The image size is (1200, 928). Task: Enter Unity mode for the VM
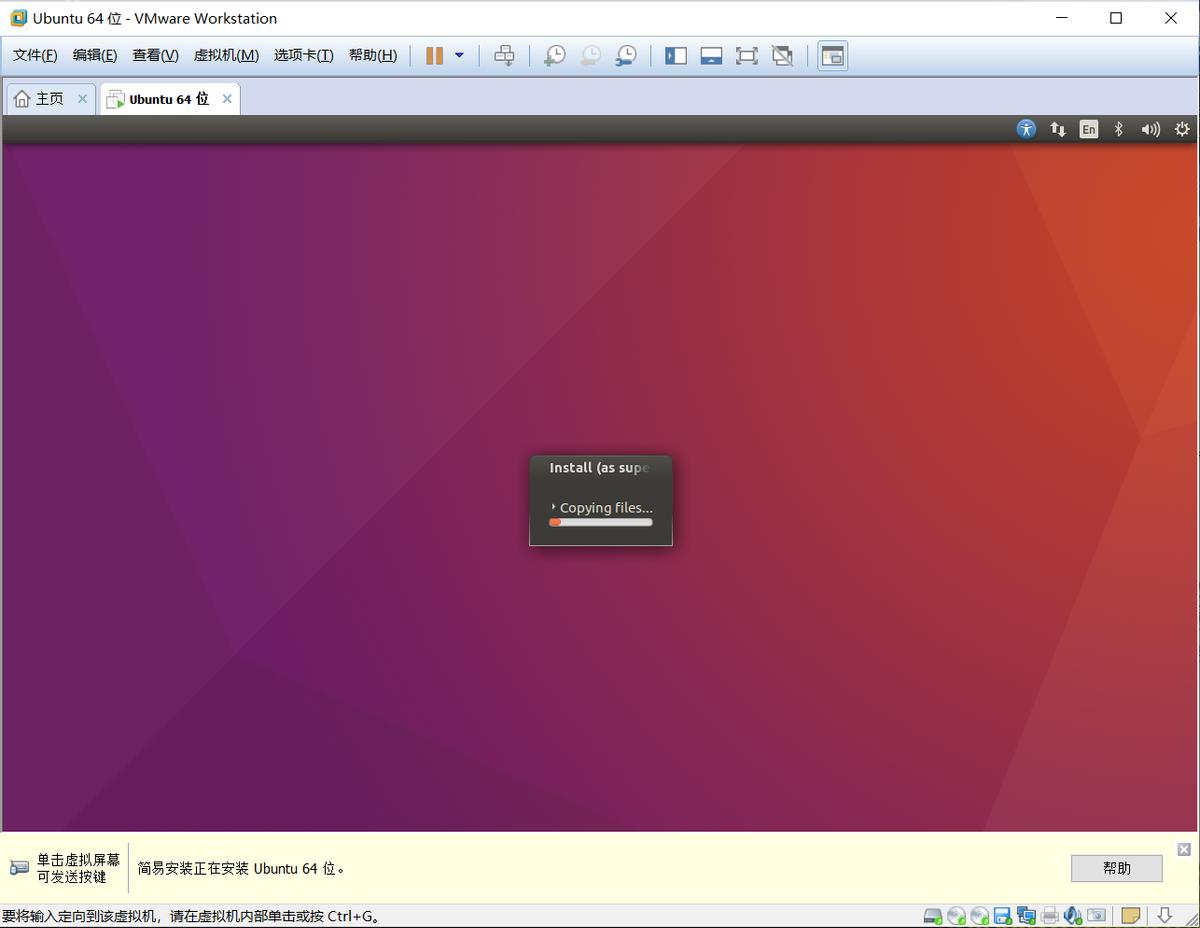coord(782,55)
